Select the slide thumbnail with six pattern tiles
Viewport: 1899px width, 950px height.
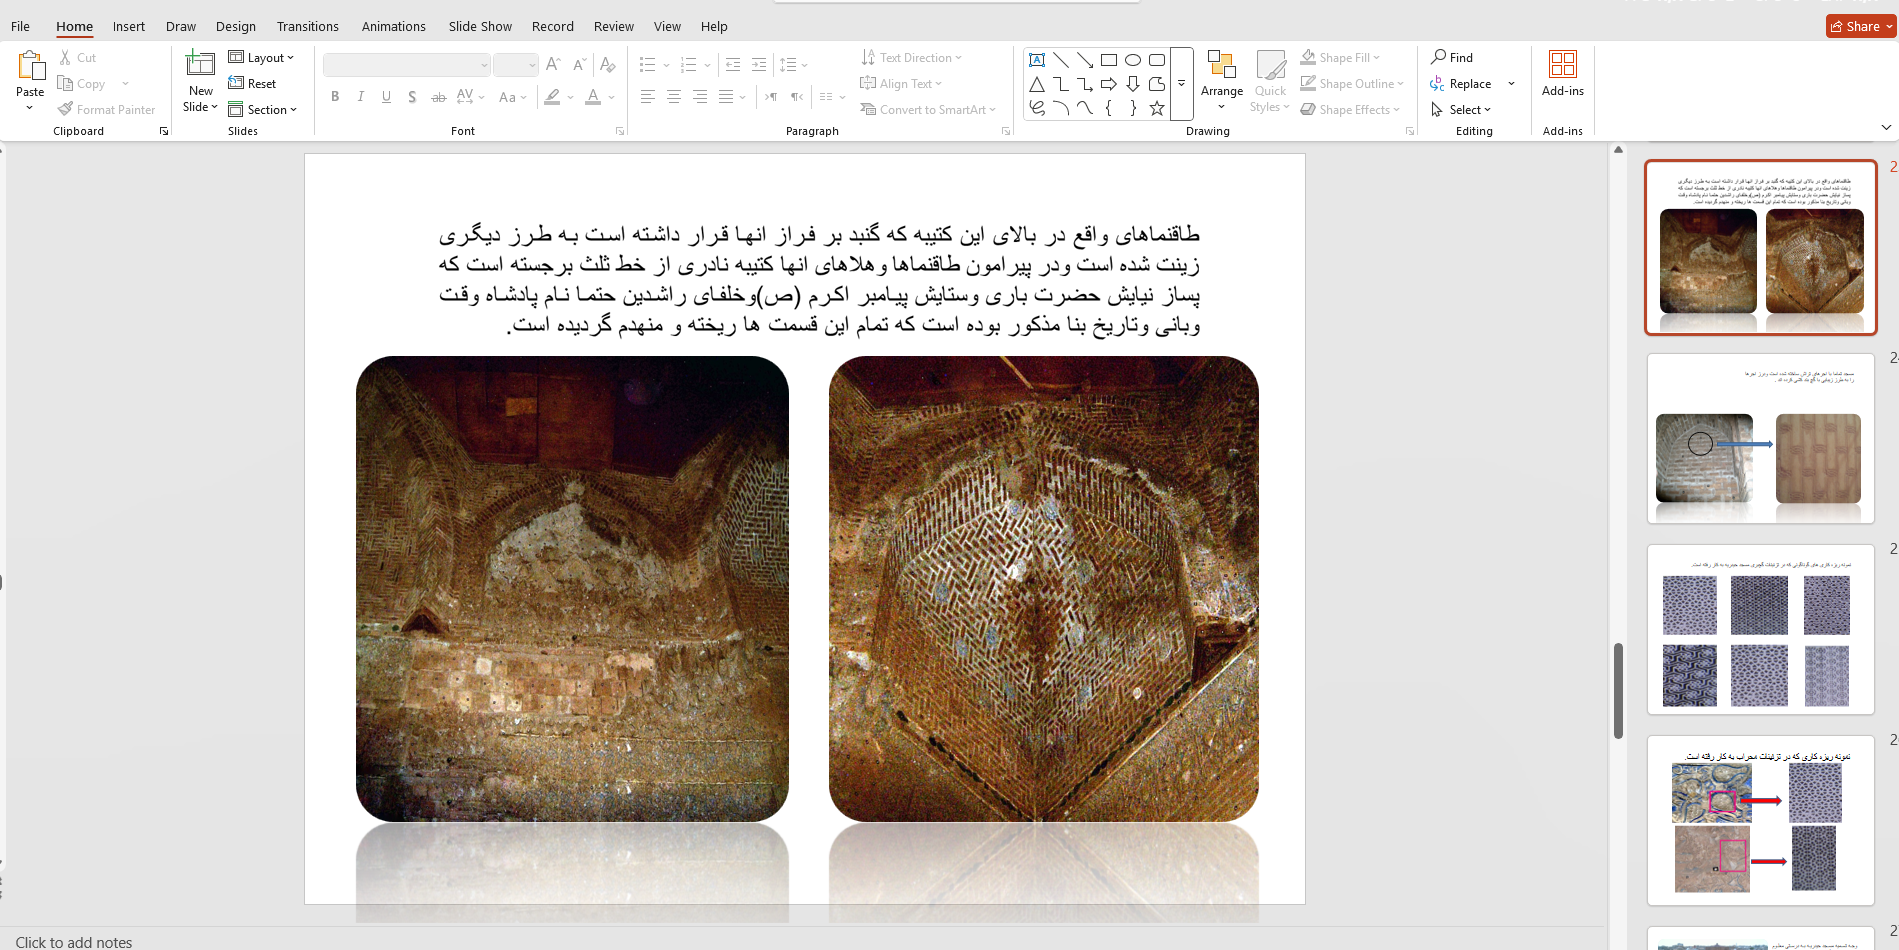pyautogui.click(x=1760, y=630)
